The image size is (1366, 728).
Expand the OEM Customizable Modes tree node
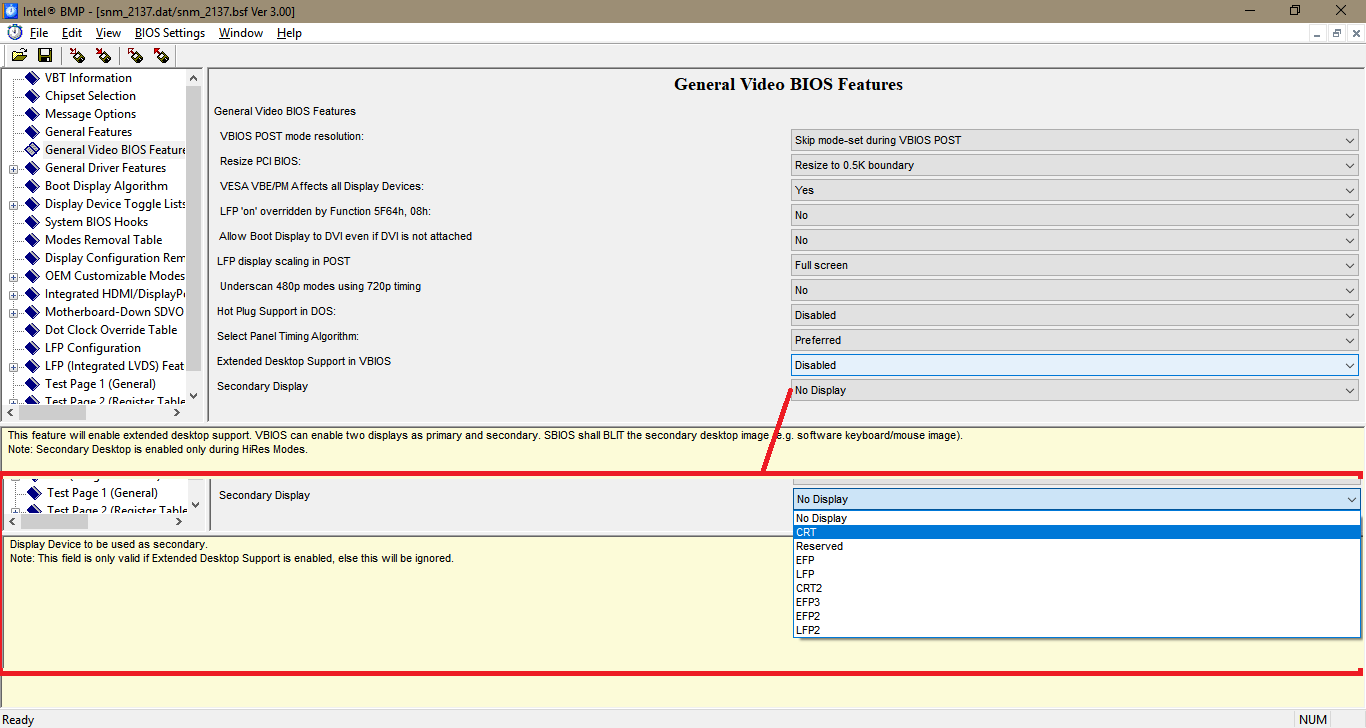[14, 276]
